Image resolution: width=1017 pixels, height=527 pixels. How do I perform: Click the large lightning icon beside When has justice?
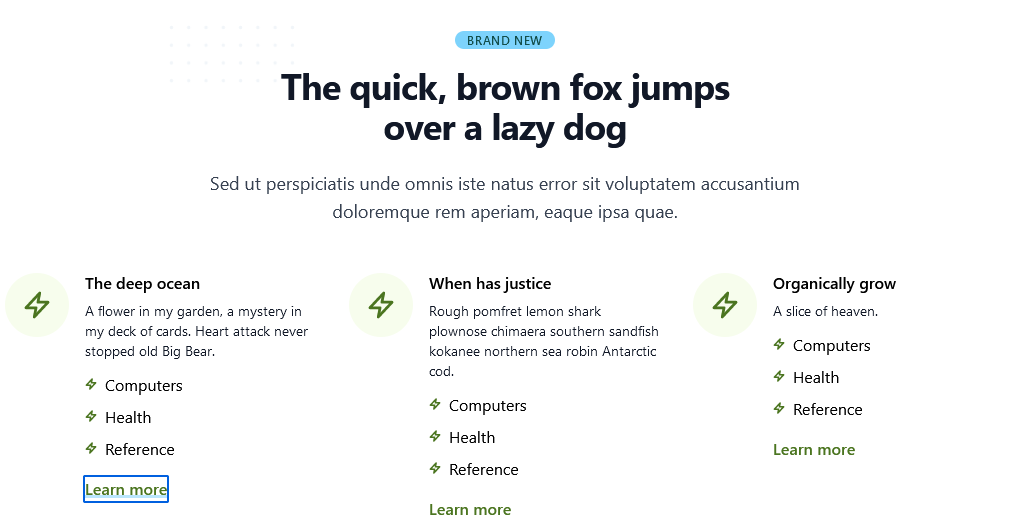[381, 305]
